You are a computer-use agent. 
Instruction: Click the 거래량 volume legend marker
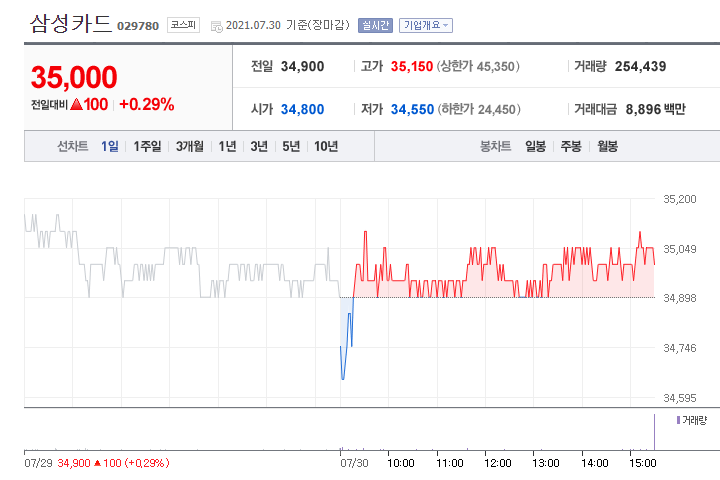click(678, 420)
